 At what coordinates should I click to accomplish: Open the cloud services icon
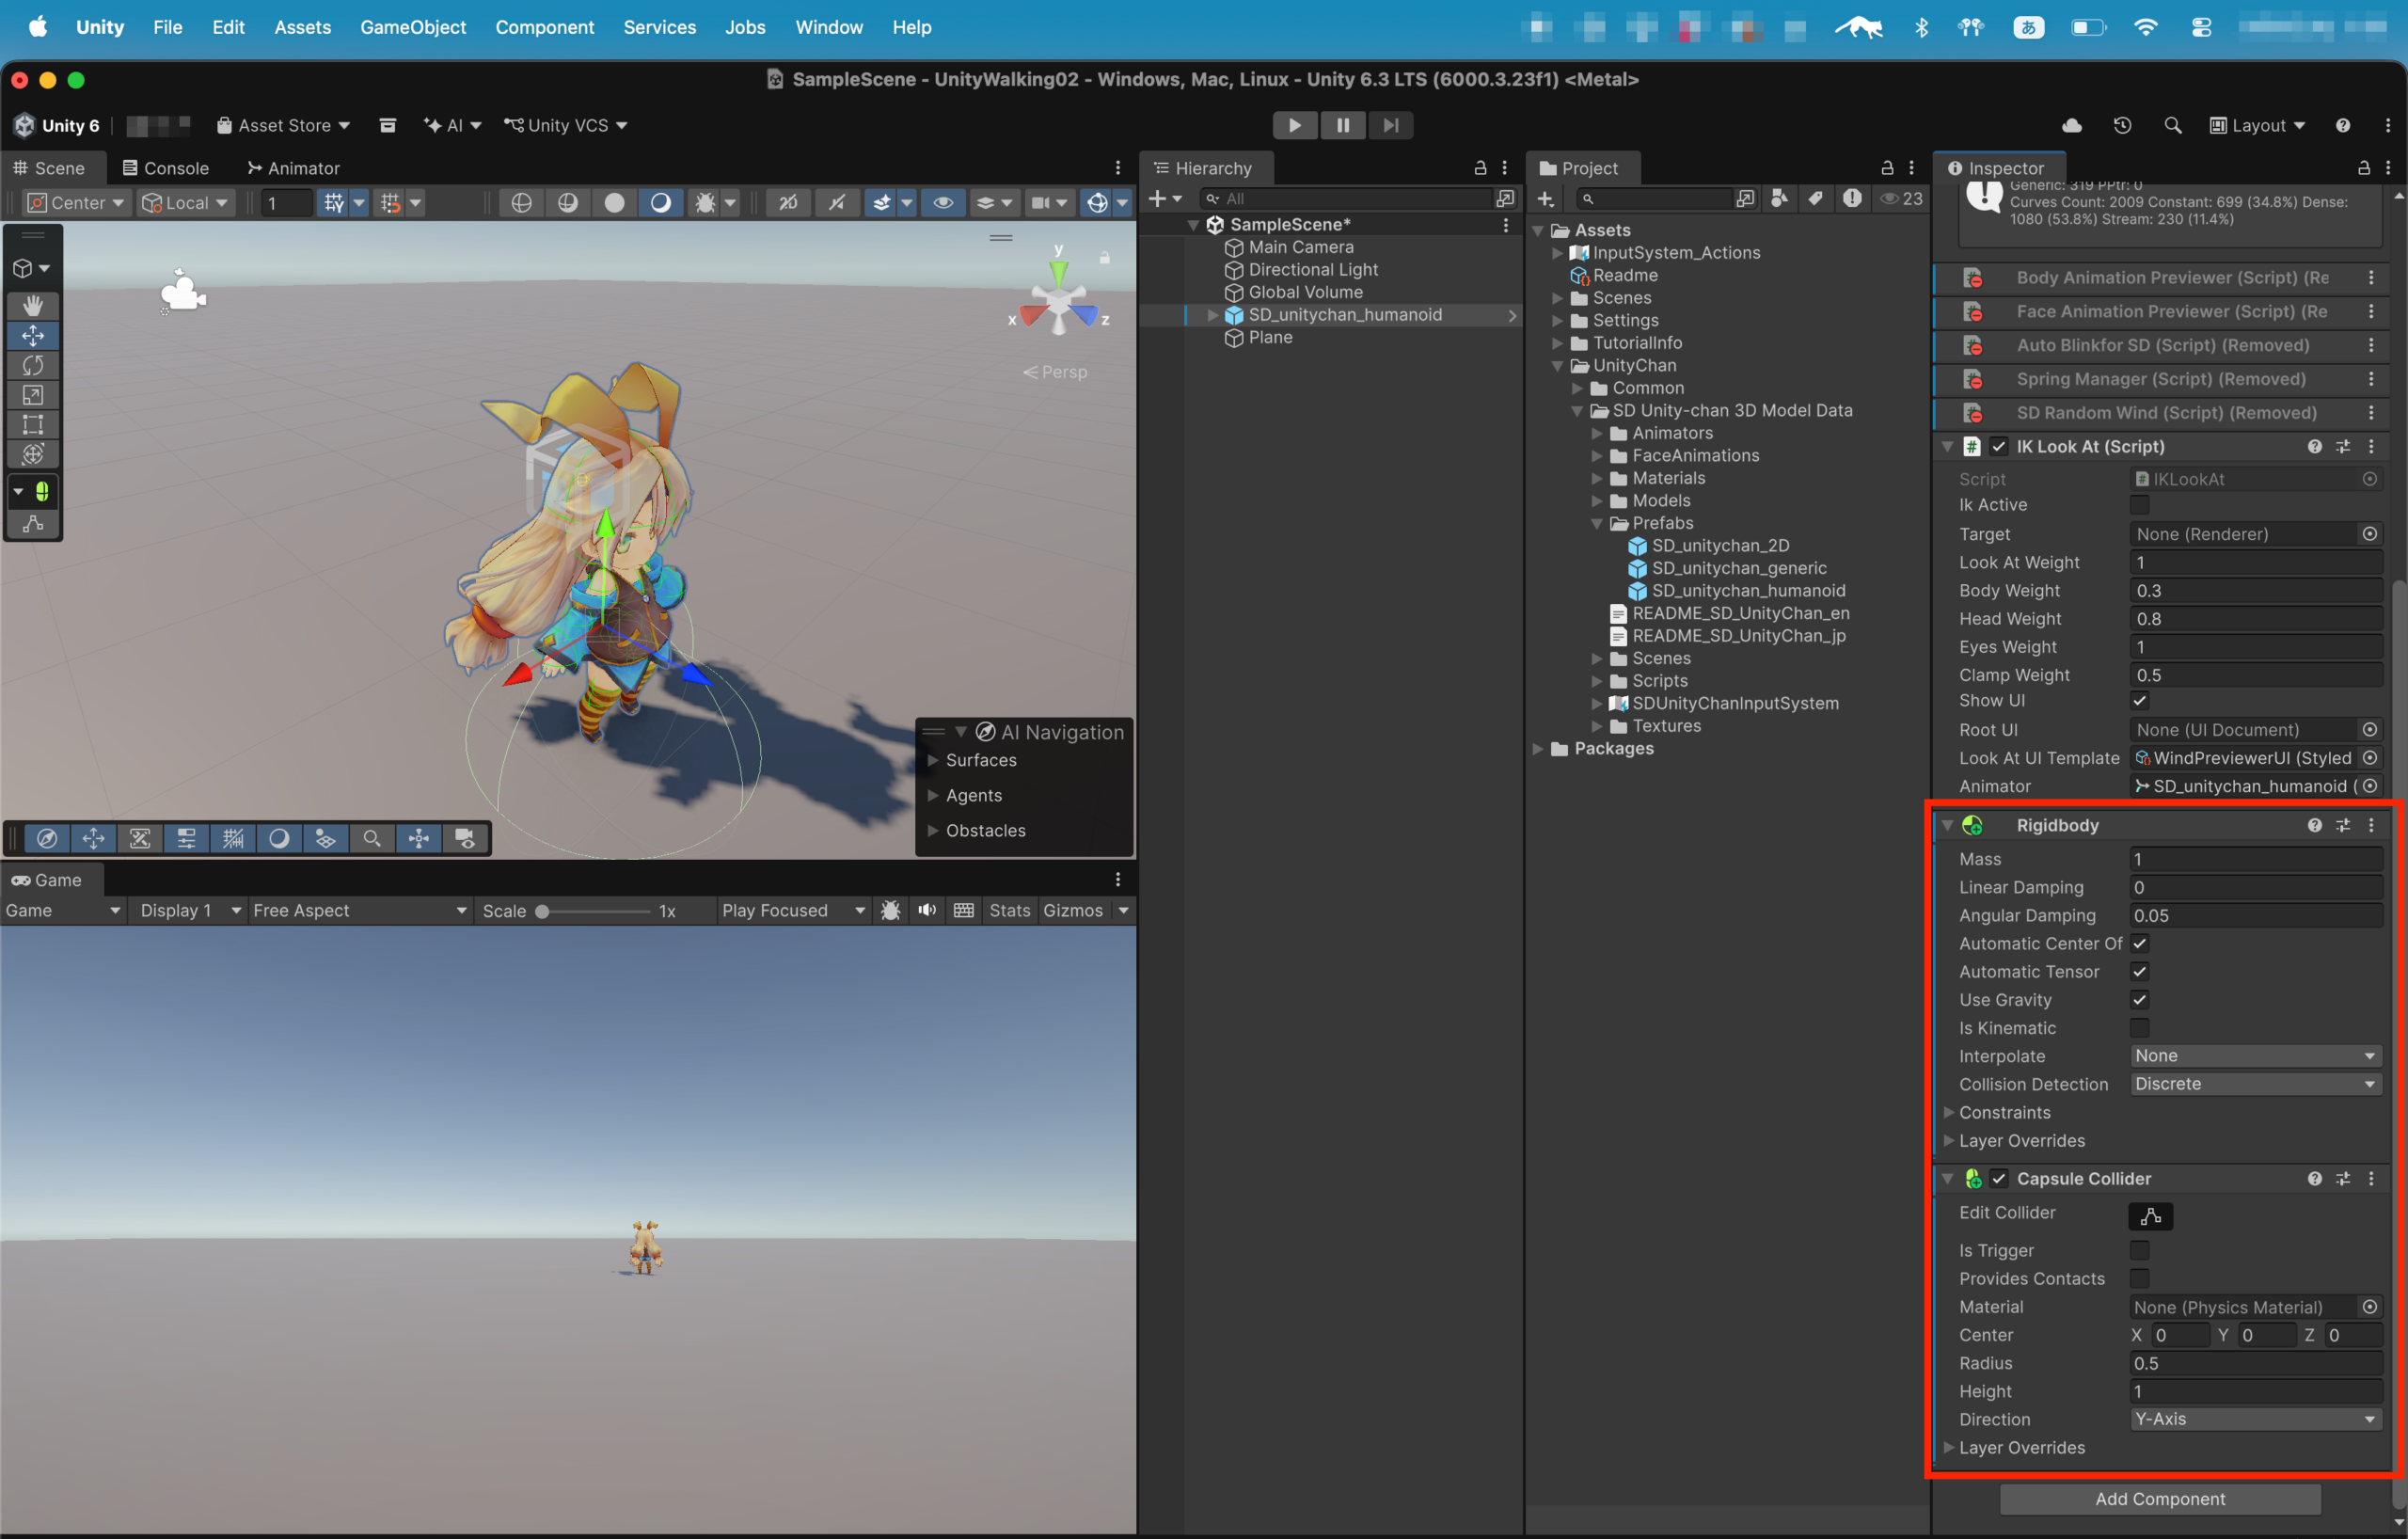pyautogui.click(x=2072, y=125)
